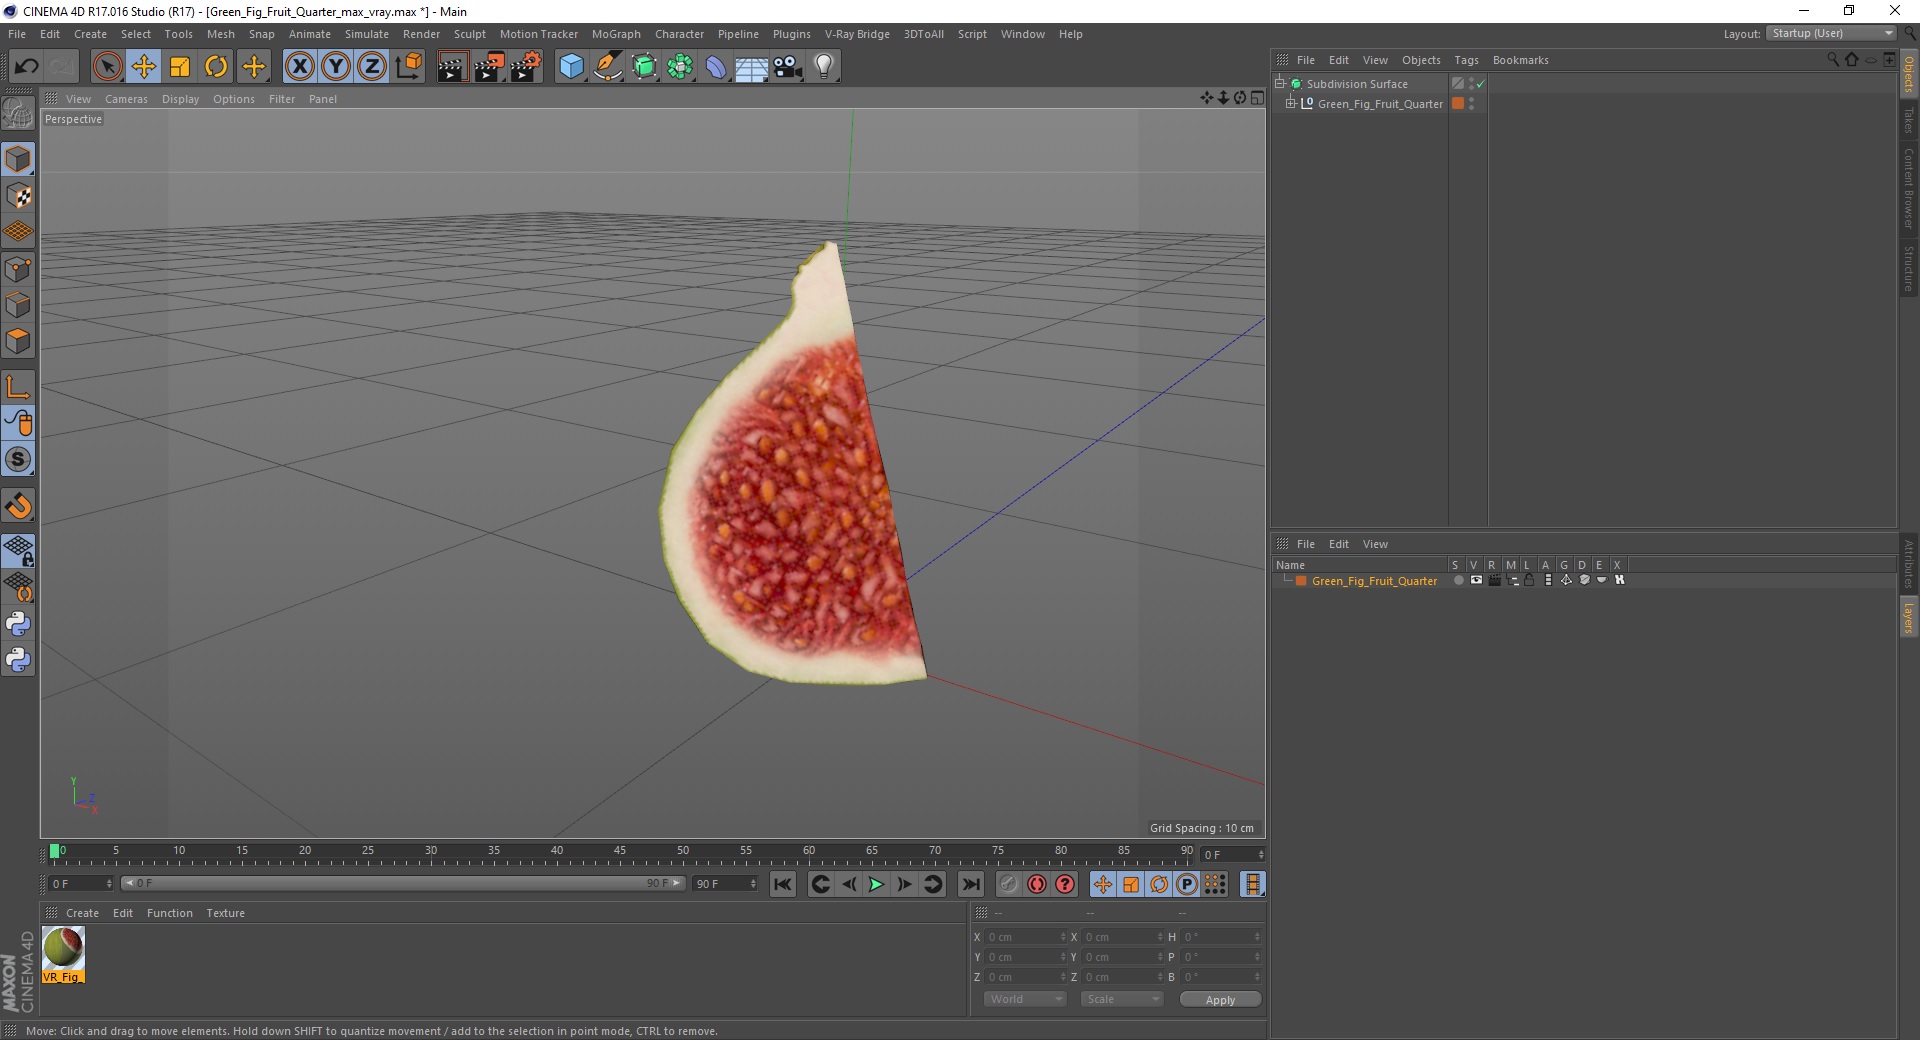Open material manager Texture menu
Viewport: 1920px width, 1040px height.
tap(225, 913)
